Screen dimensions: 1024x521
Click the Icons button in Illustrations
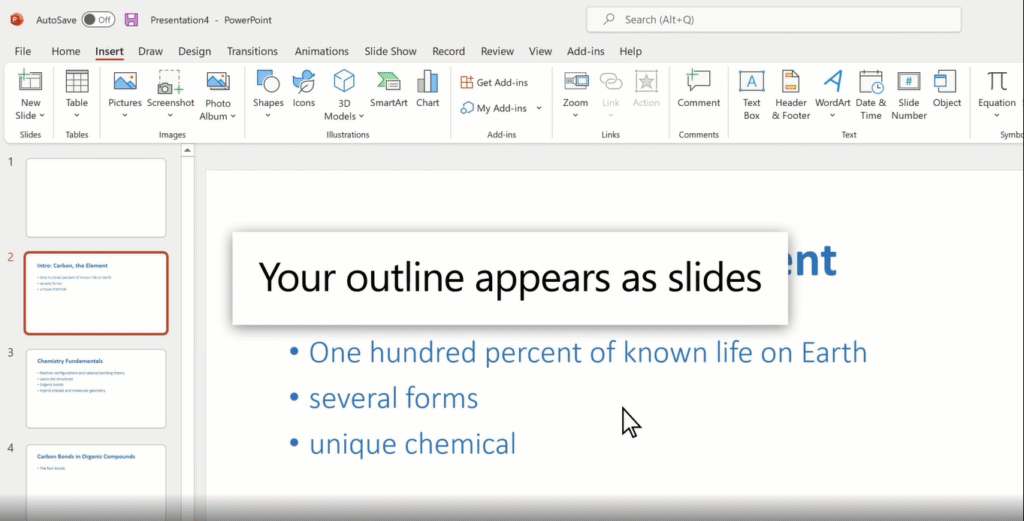[303, 83]
